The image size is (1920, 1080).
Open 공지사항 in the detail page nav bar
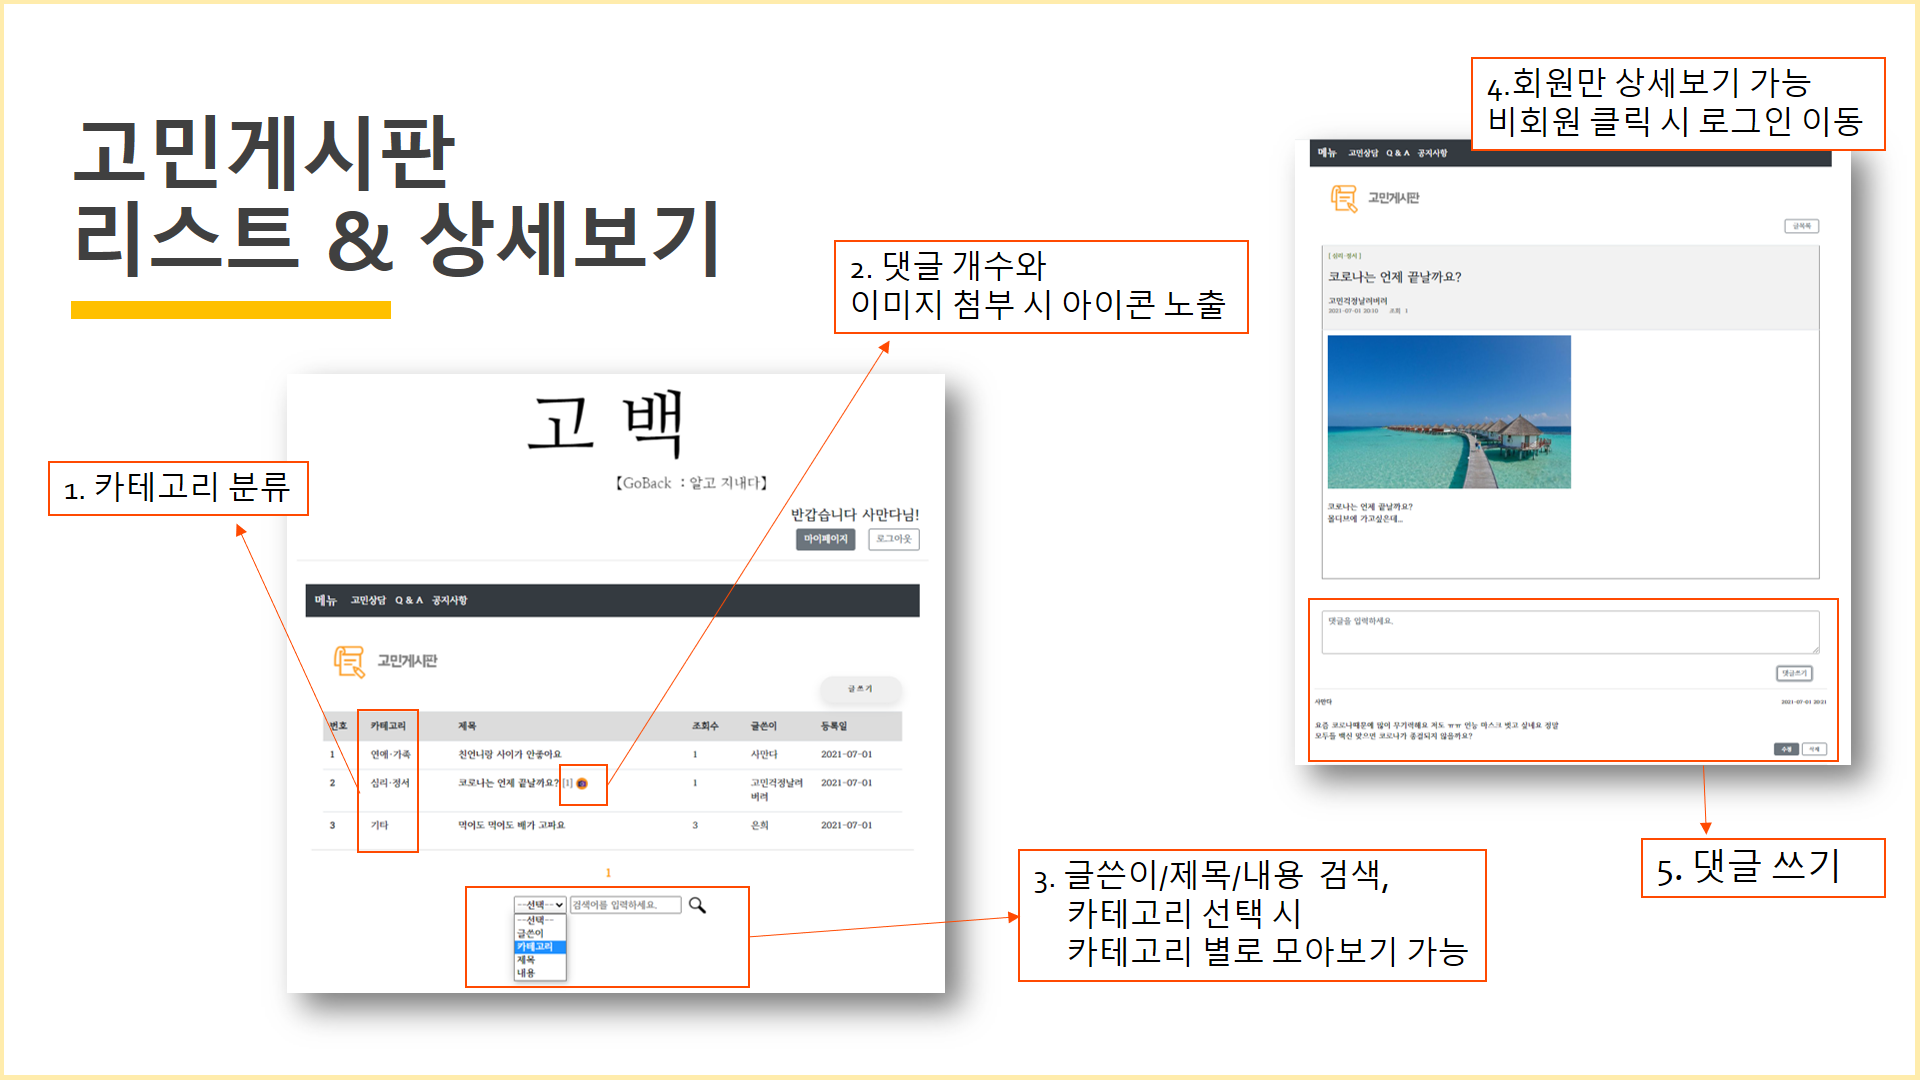[x=1432, y=153]
